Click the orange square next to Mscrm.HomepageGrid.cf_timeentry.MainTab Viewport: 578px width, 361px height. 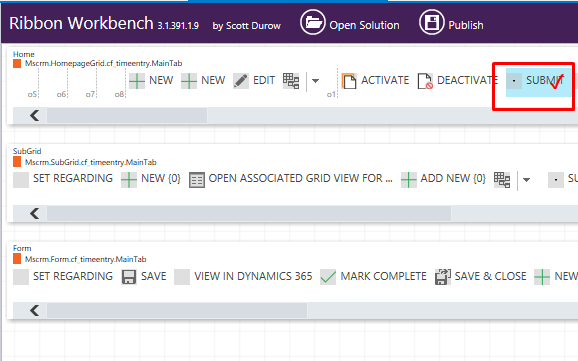click(x=17, y=63)
